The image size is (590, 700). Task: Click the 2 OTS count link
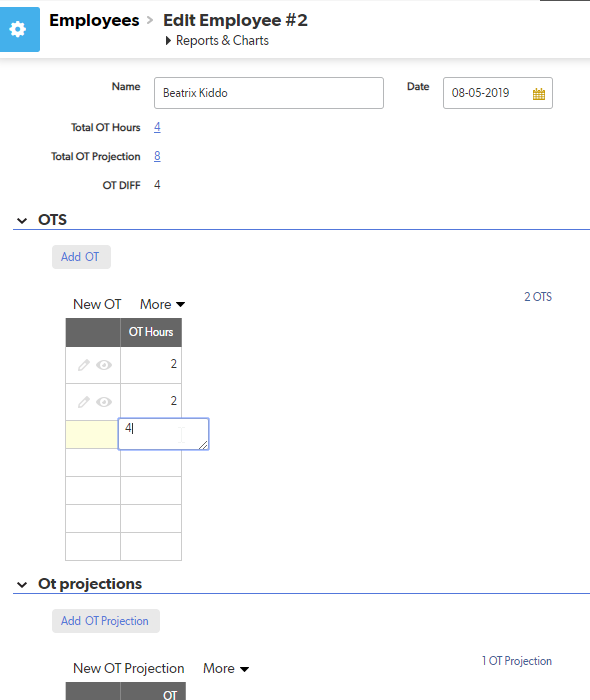click(538, 297)
